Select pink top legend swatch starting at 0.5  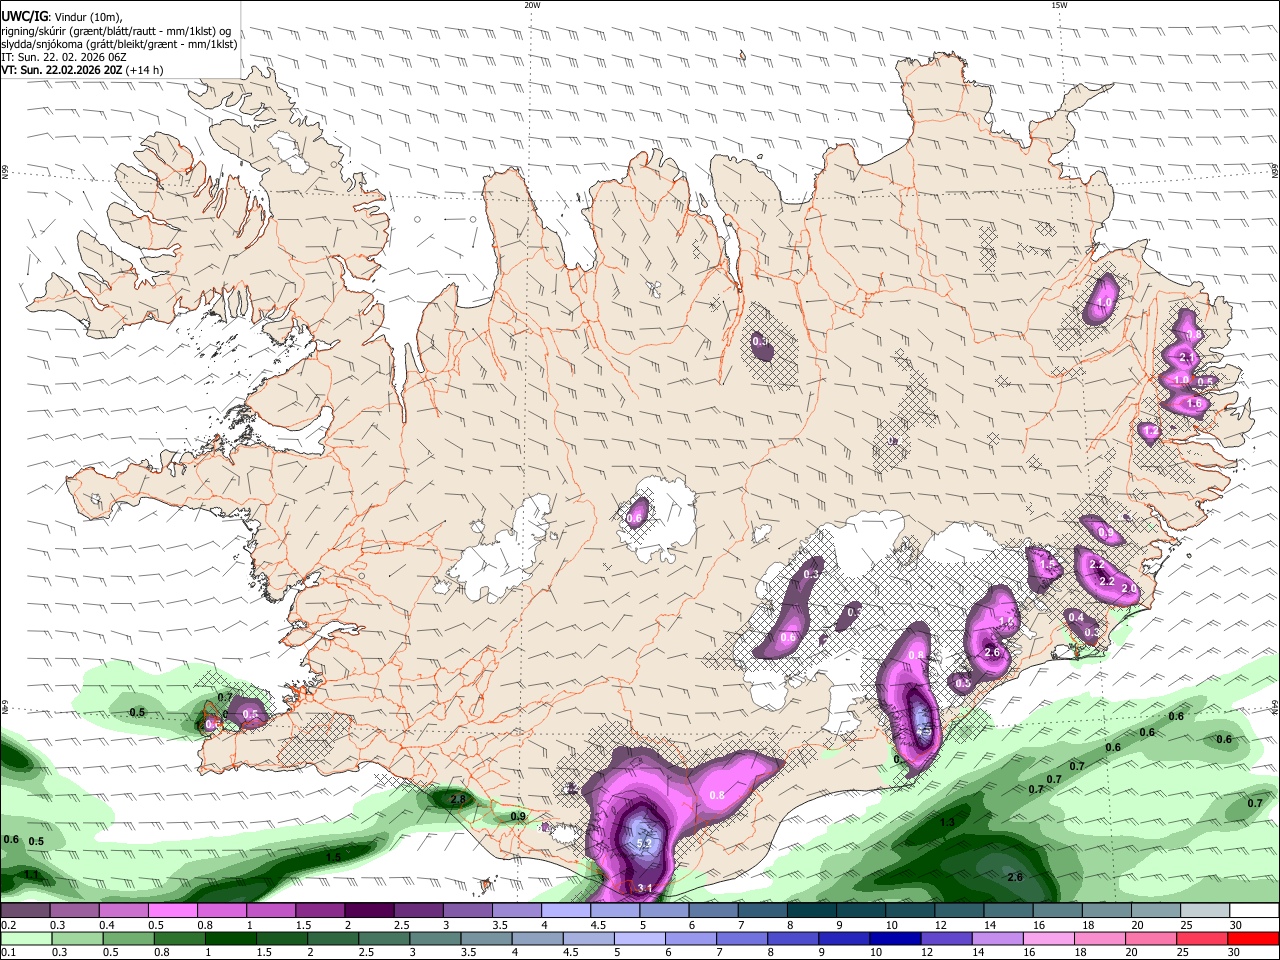172,911
